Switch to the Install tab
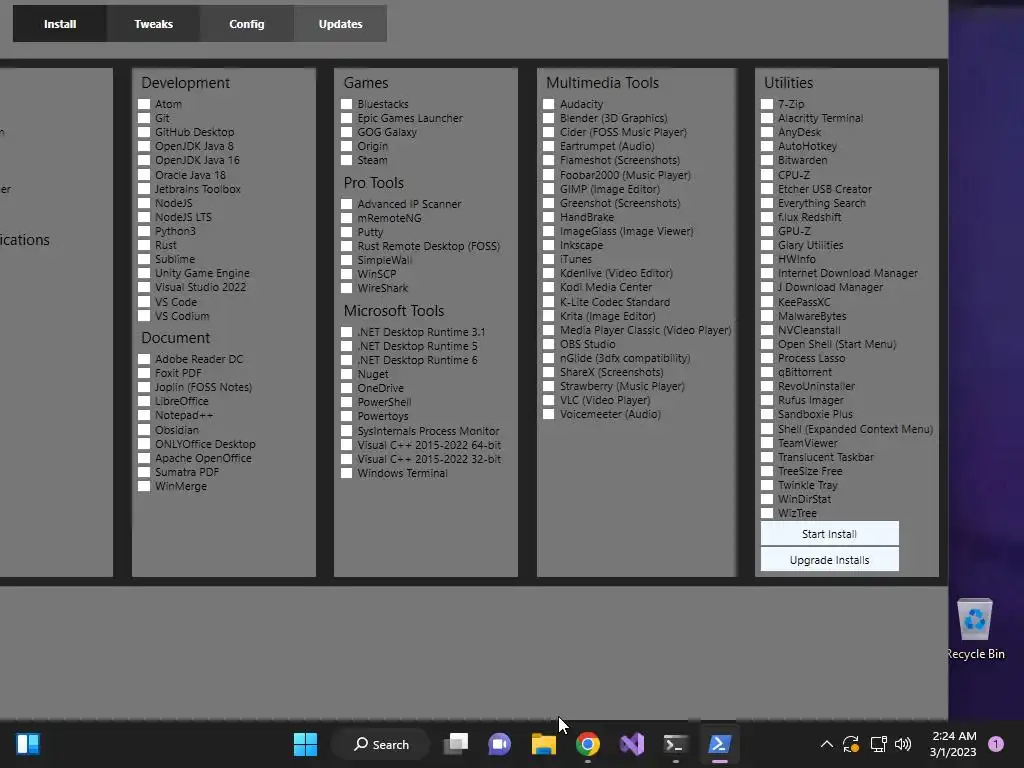The image size is (1024, 768). coord(60,24)
